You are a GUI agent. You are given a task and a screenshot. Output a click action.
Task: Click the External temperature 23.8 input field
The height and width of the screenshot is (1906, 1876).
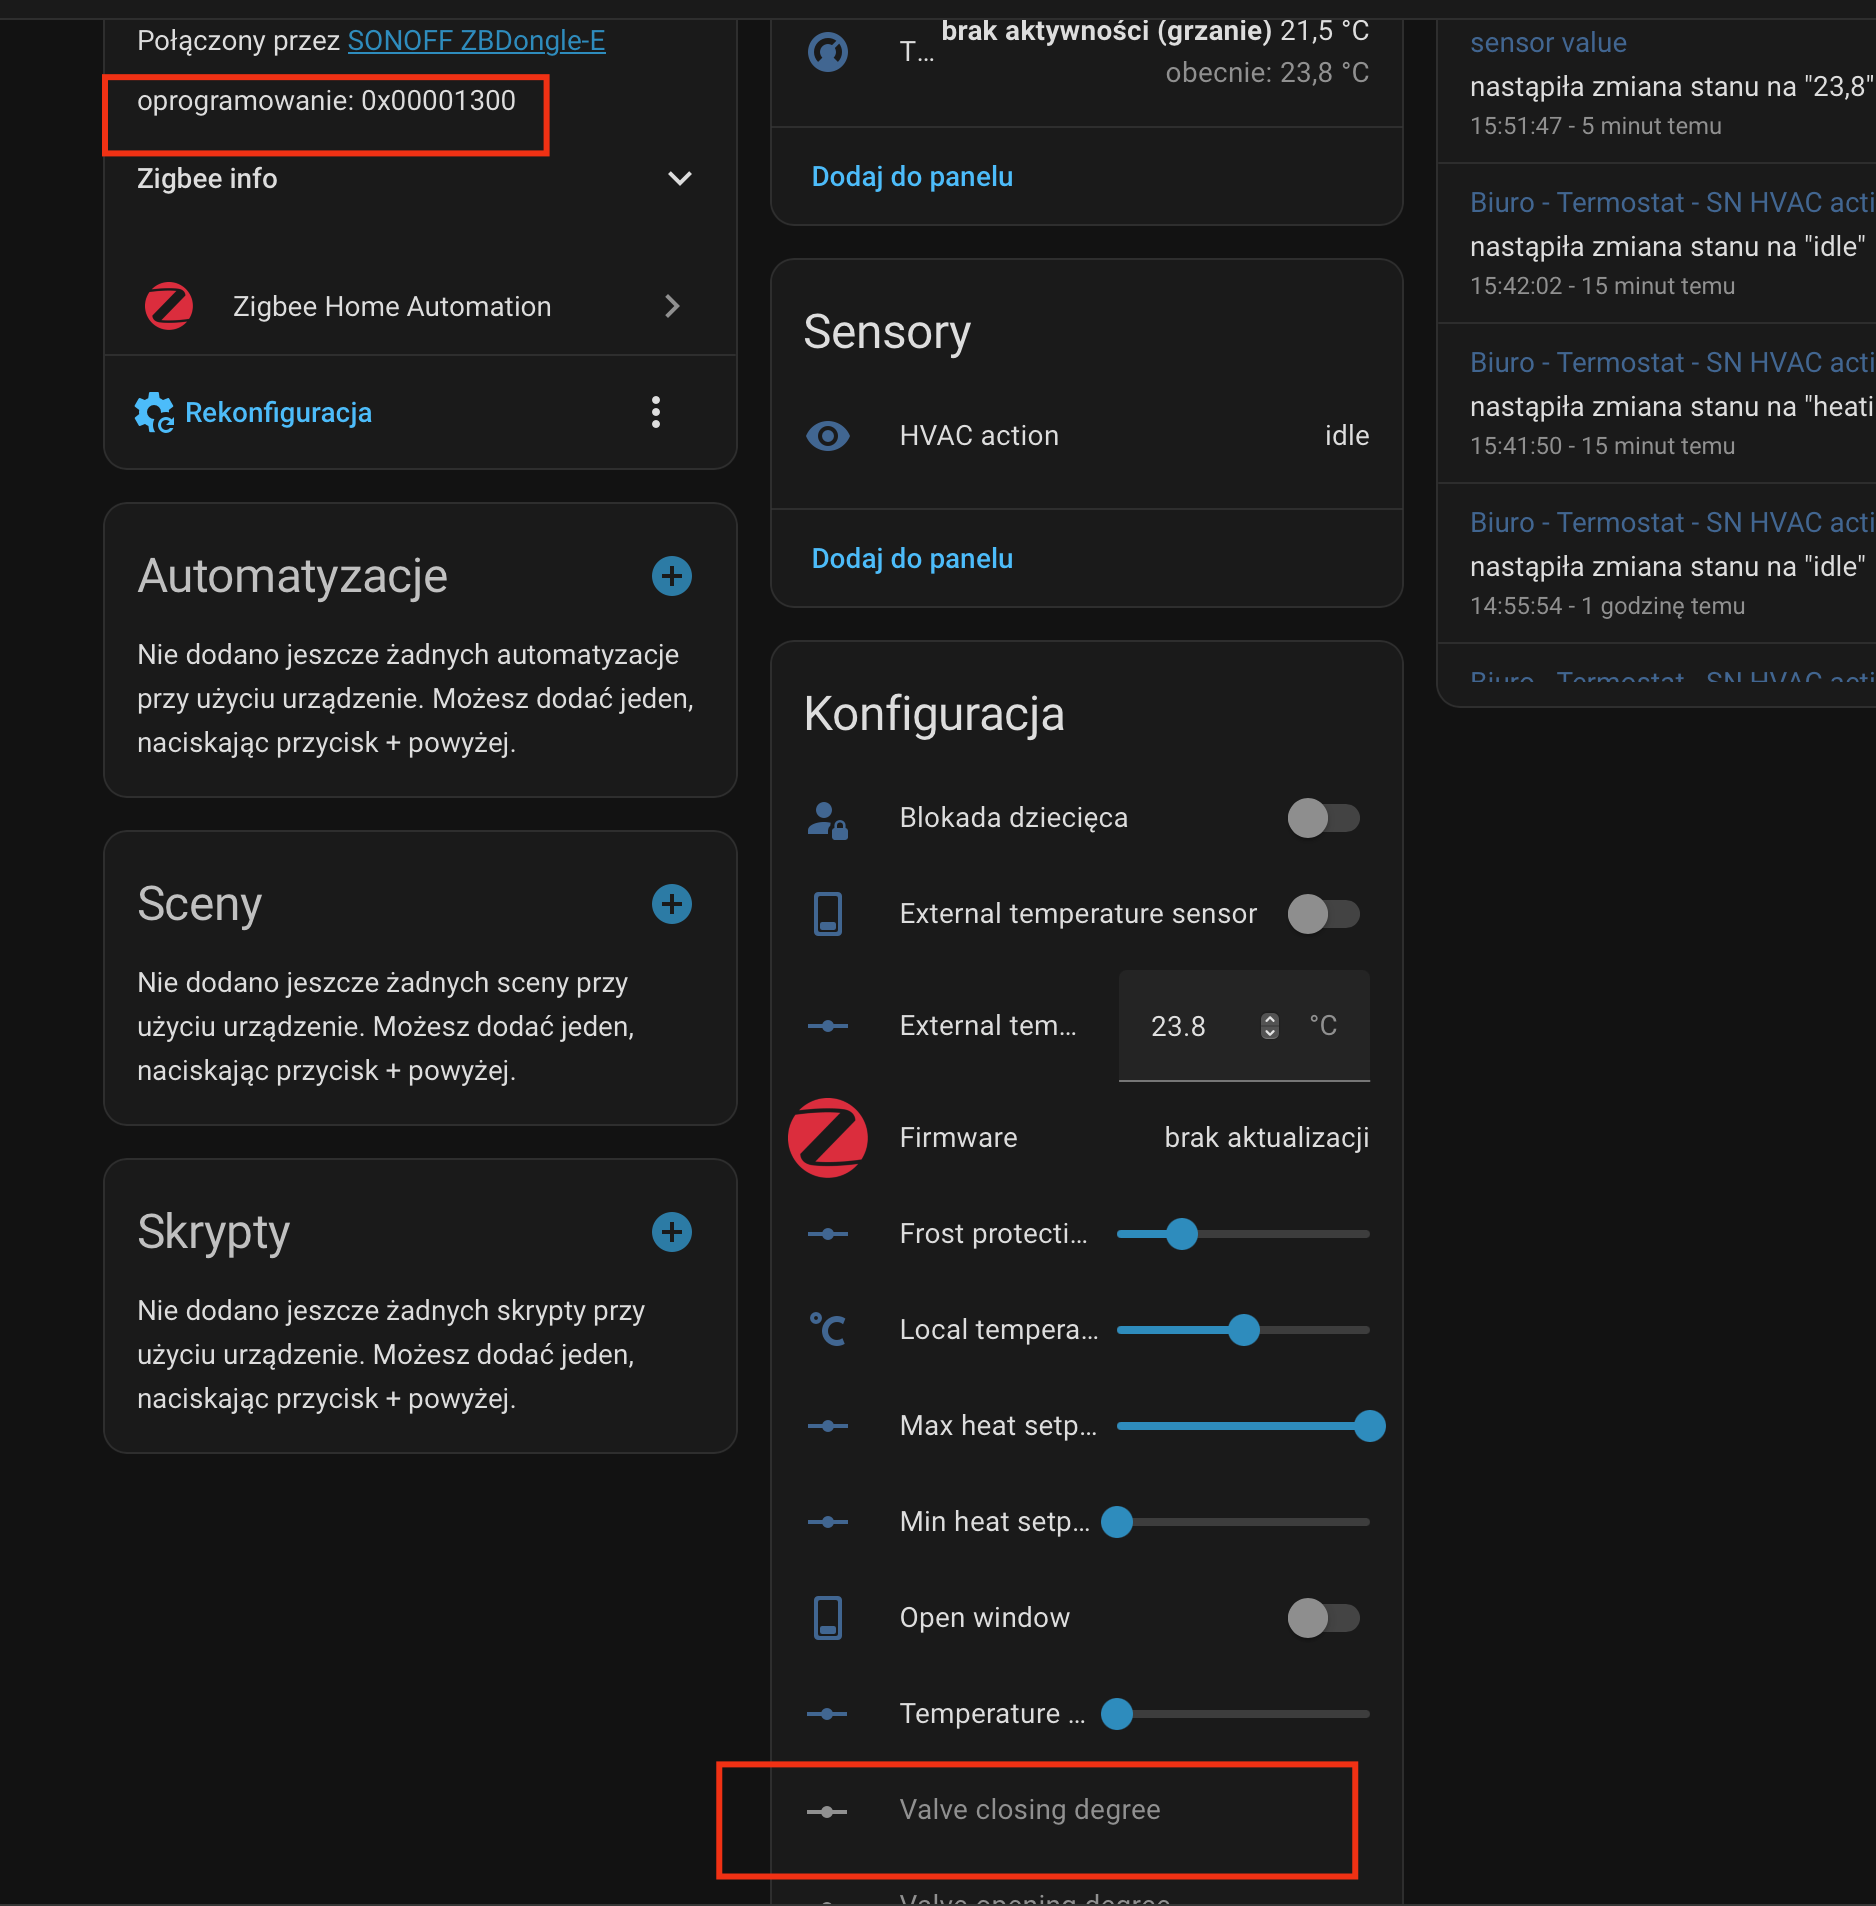[1192, 1026]
